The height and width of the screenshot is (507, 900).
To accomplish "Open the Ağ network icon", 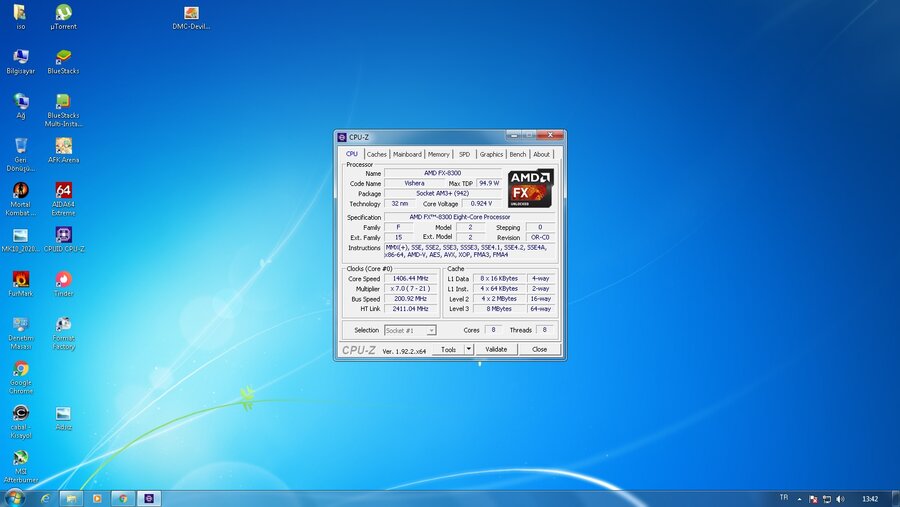I will [x=21, y=106].
